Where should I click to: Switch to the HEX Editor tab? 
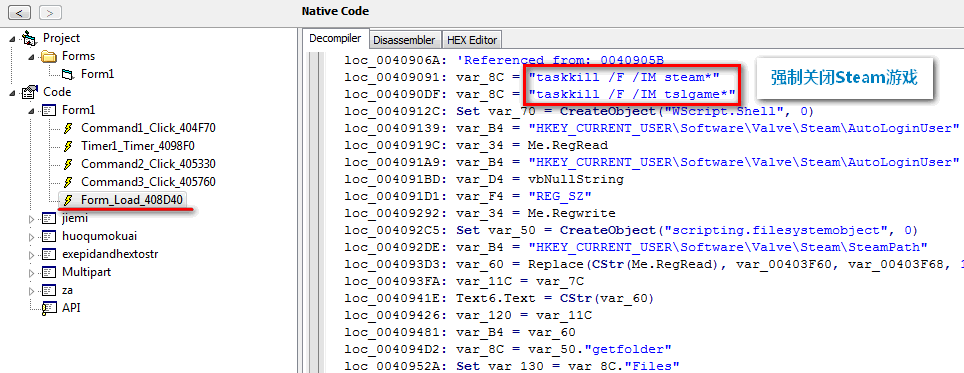[472, 40]
